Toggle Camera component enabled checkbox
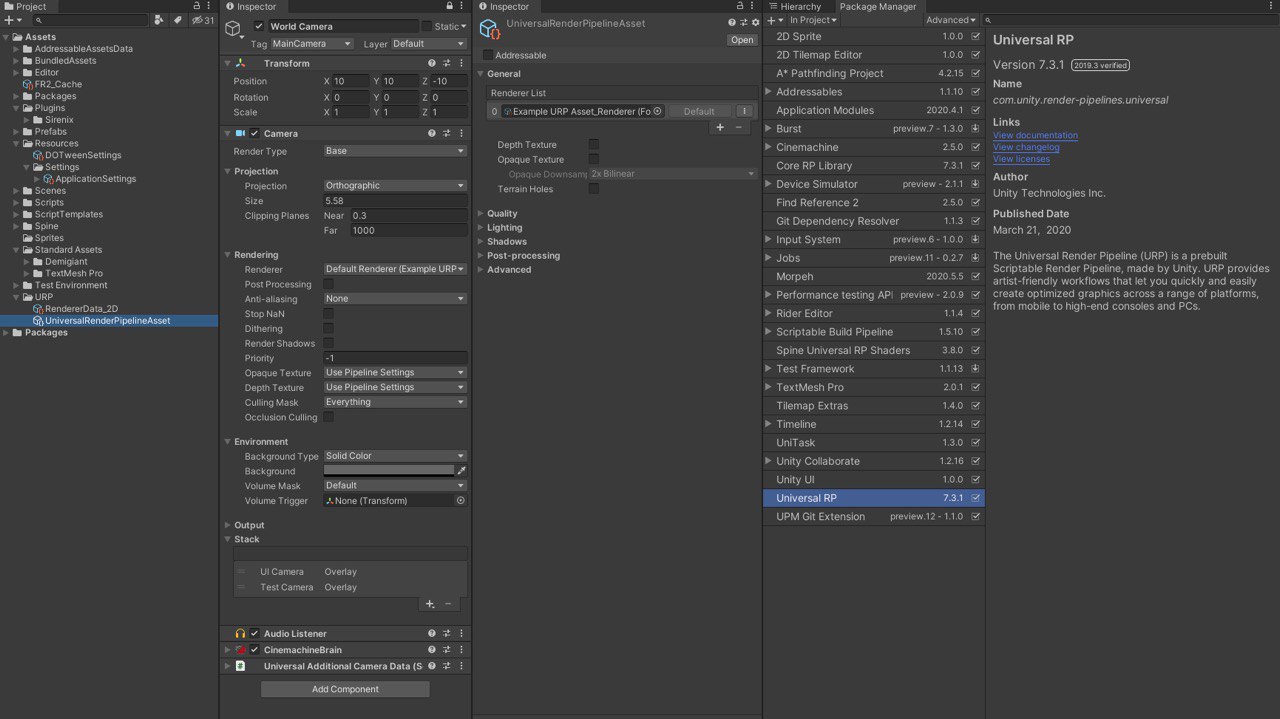This screenshot has height=719, width=1280. pos(254,133)
